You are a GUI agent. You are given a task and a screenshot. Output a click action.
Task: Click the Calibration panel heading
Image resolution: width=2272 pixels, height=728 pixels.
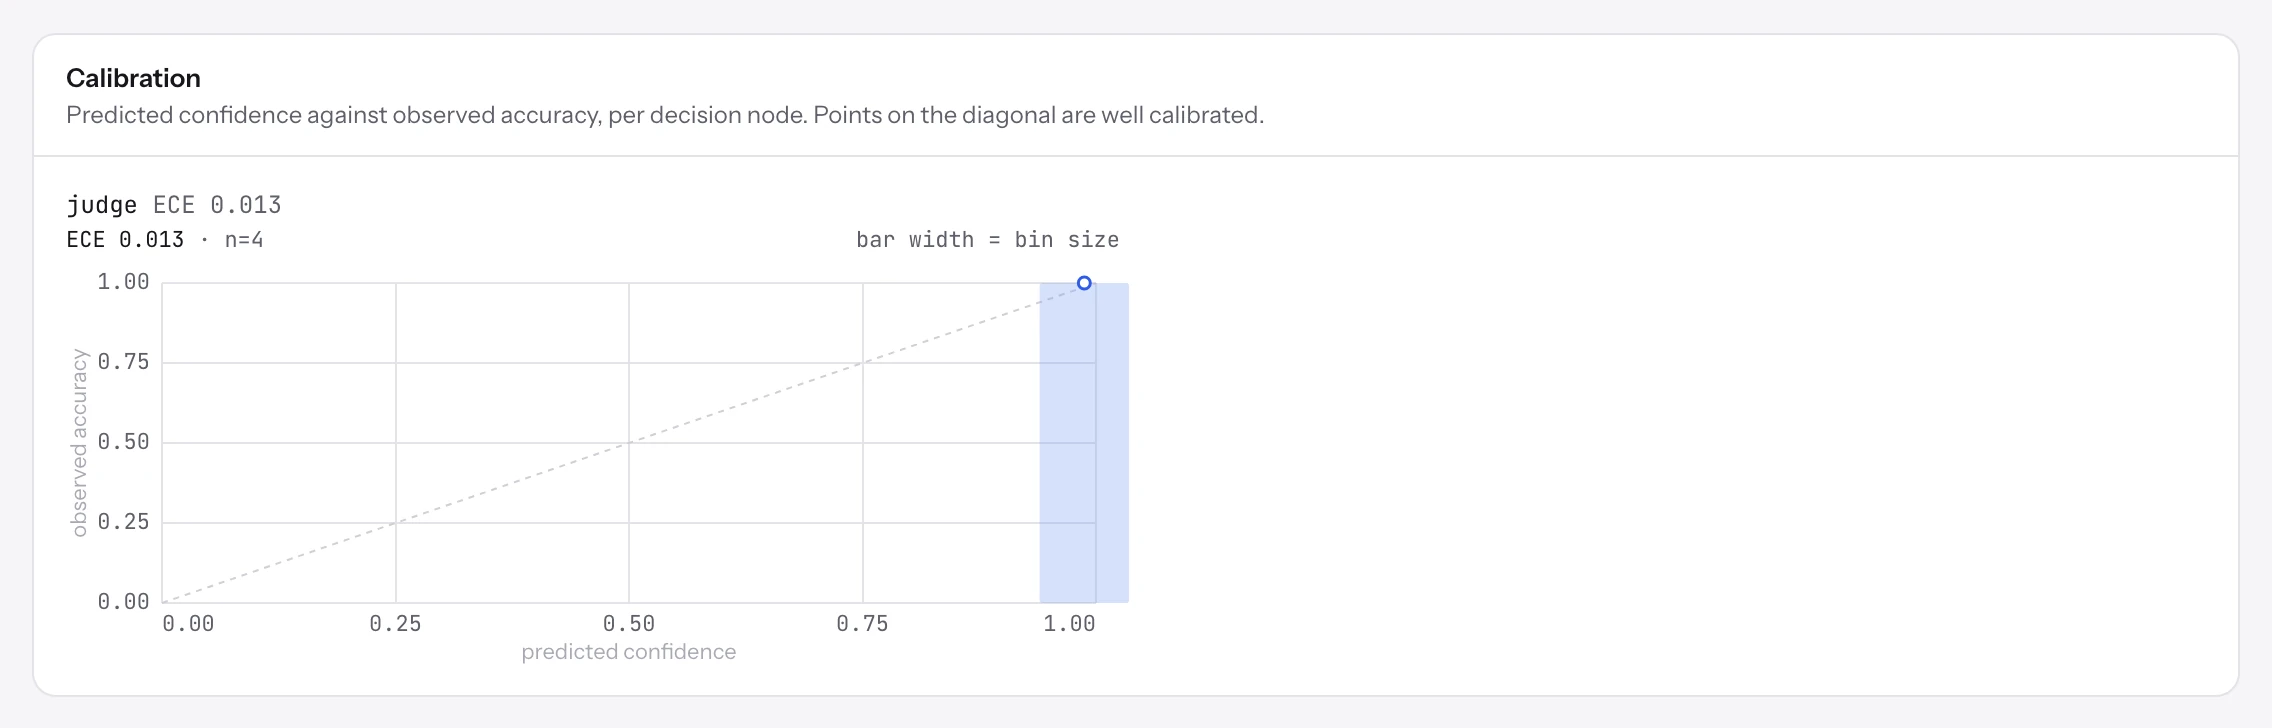point(133,78)
